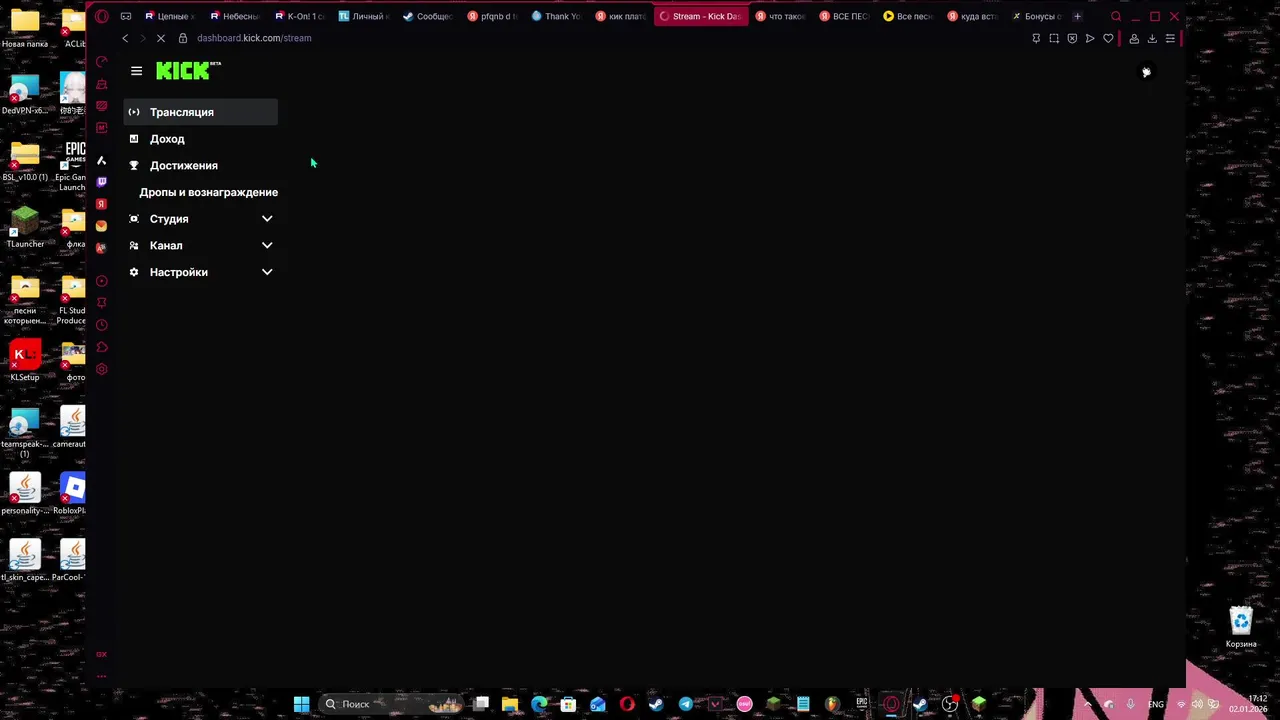Screen dimensions: 1280x720
Task: Click ENG language indicator in tray
Action: 1156,704
